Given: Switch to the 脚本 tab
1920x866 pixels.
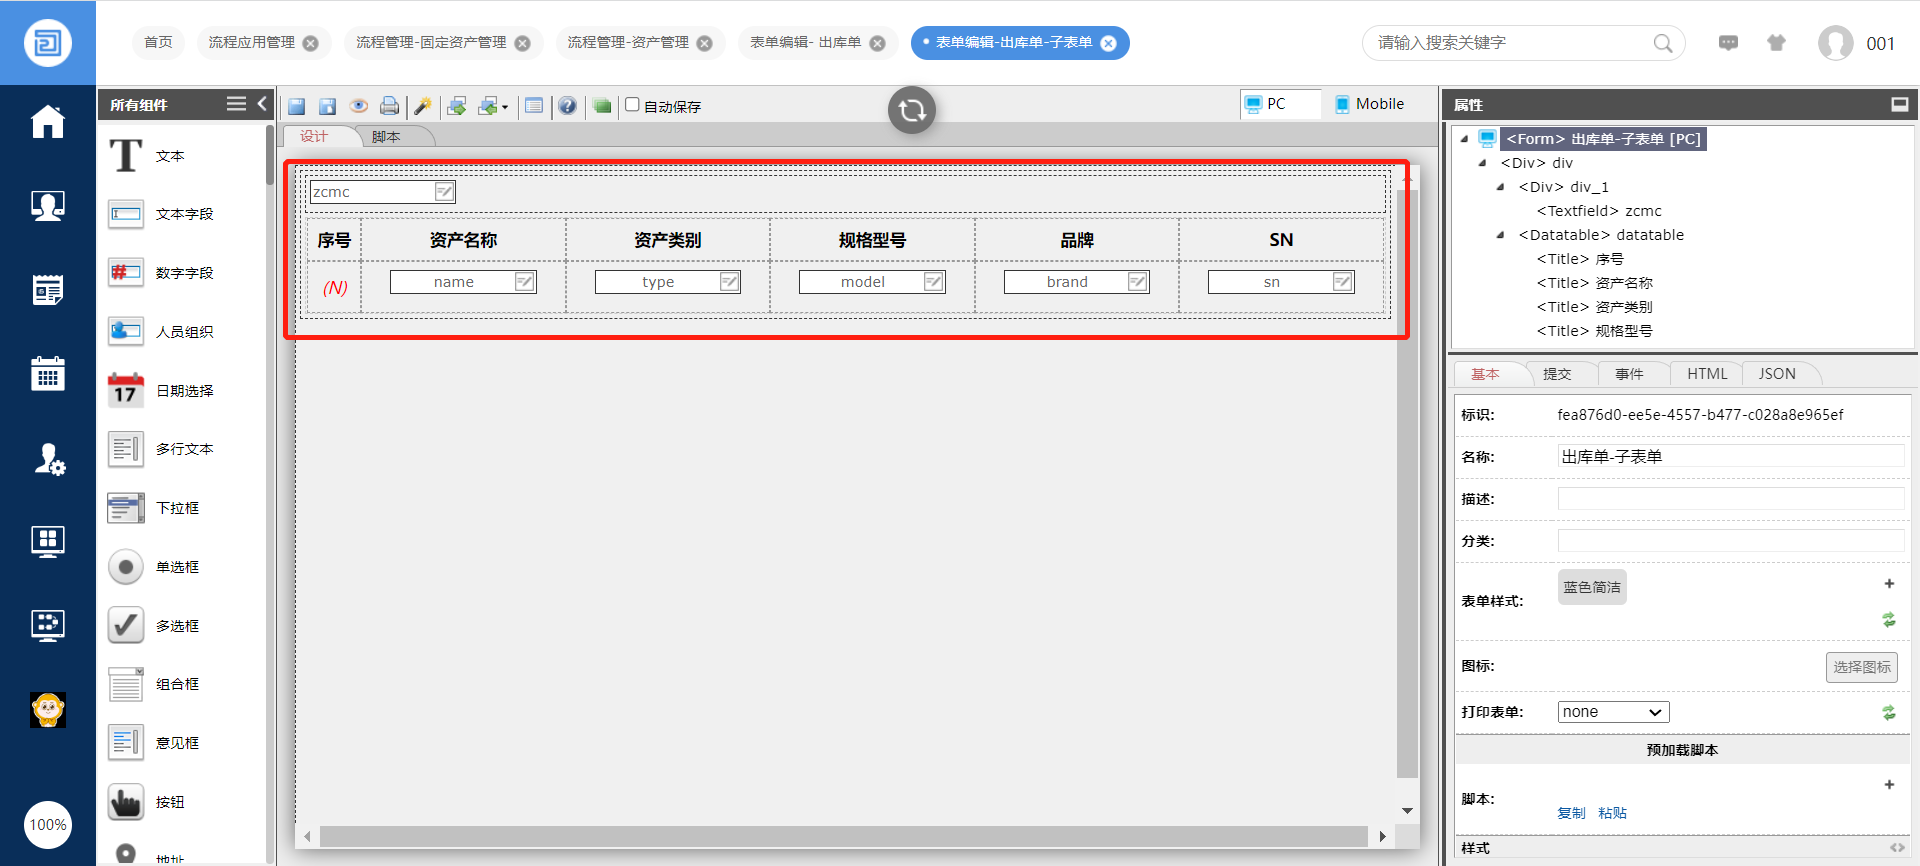Looking at the screenshot, I should (x=386, y=137).
